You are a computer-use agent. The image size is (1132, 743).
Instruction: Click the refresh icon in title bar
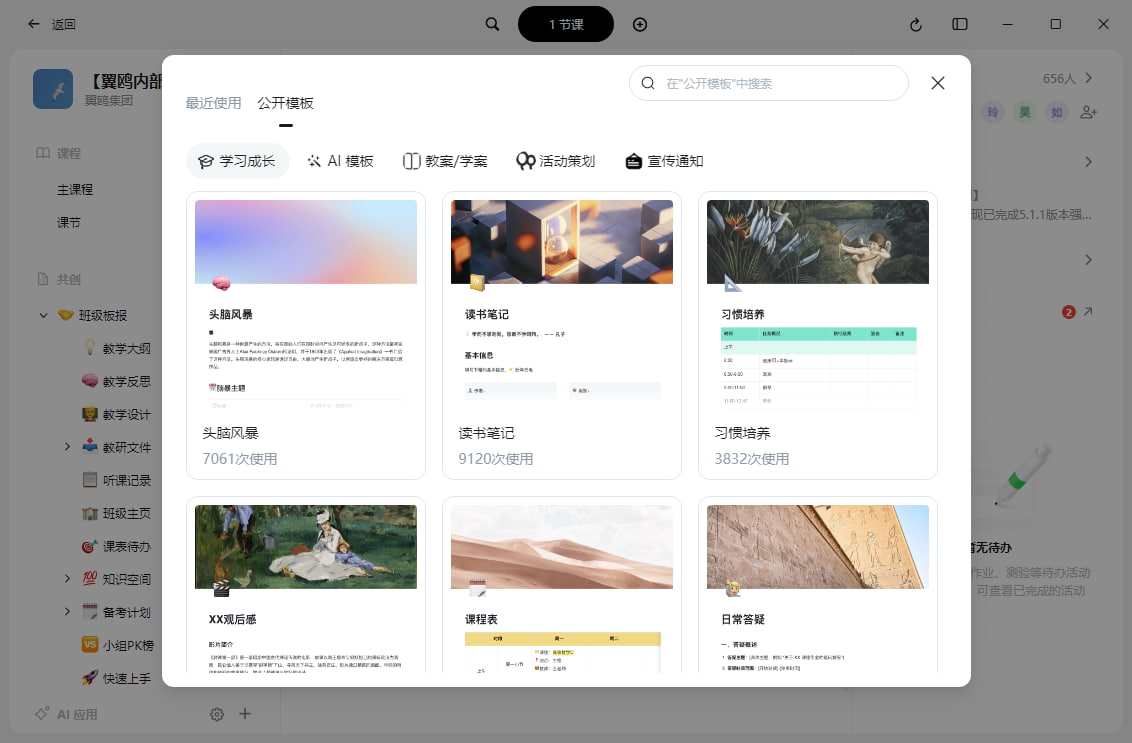tap(915, 25)
